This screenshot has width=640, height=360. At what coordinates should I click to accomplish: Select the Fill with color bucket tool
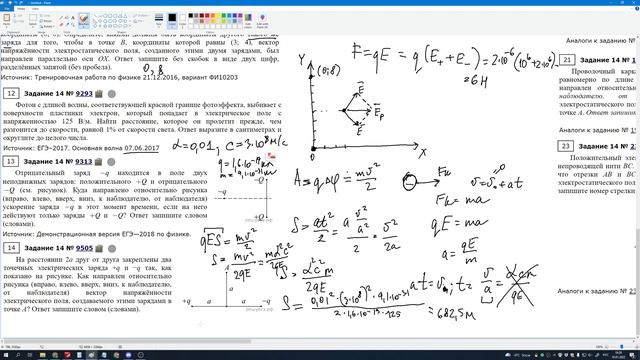67,18
